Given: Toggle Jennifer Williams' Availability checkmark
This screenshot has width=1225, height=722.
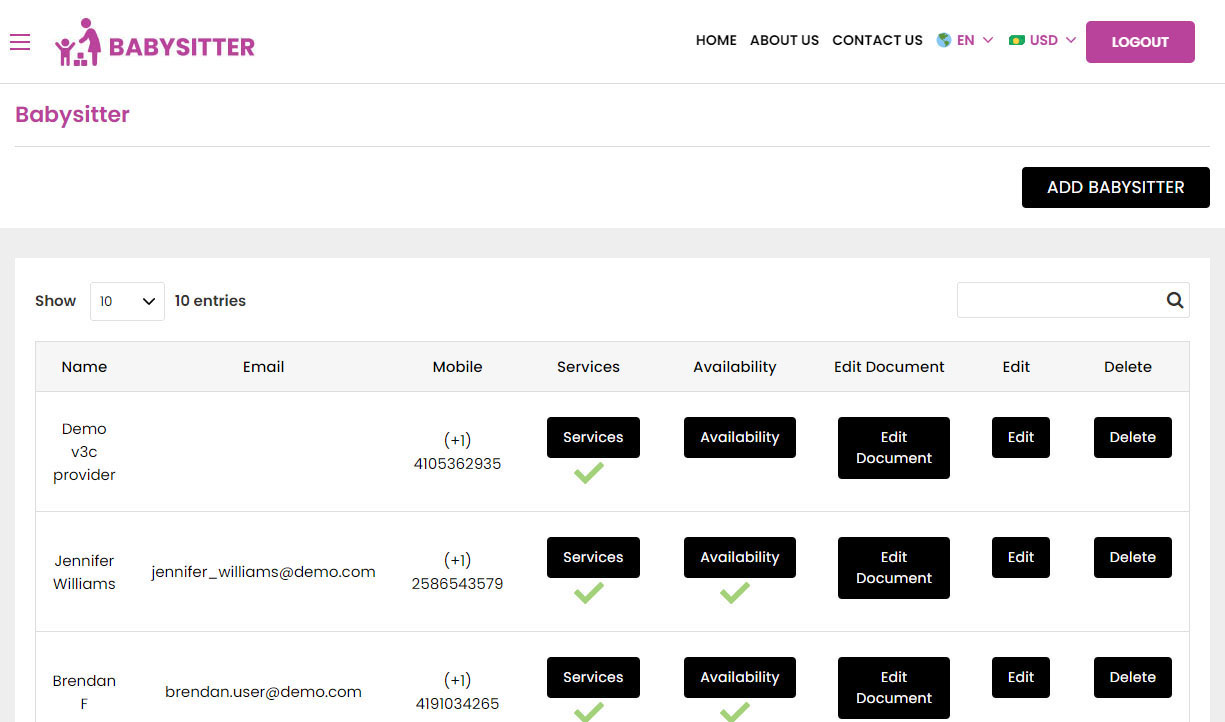Looking at the screenshot, I should pyautogui.click(x=733, y=593).
